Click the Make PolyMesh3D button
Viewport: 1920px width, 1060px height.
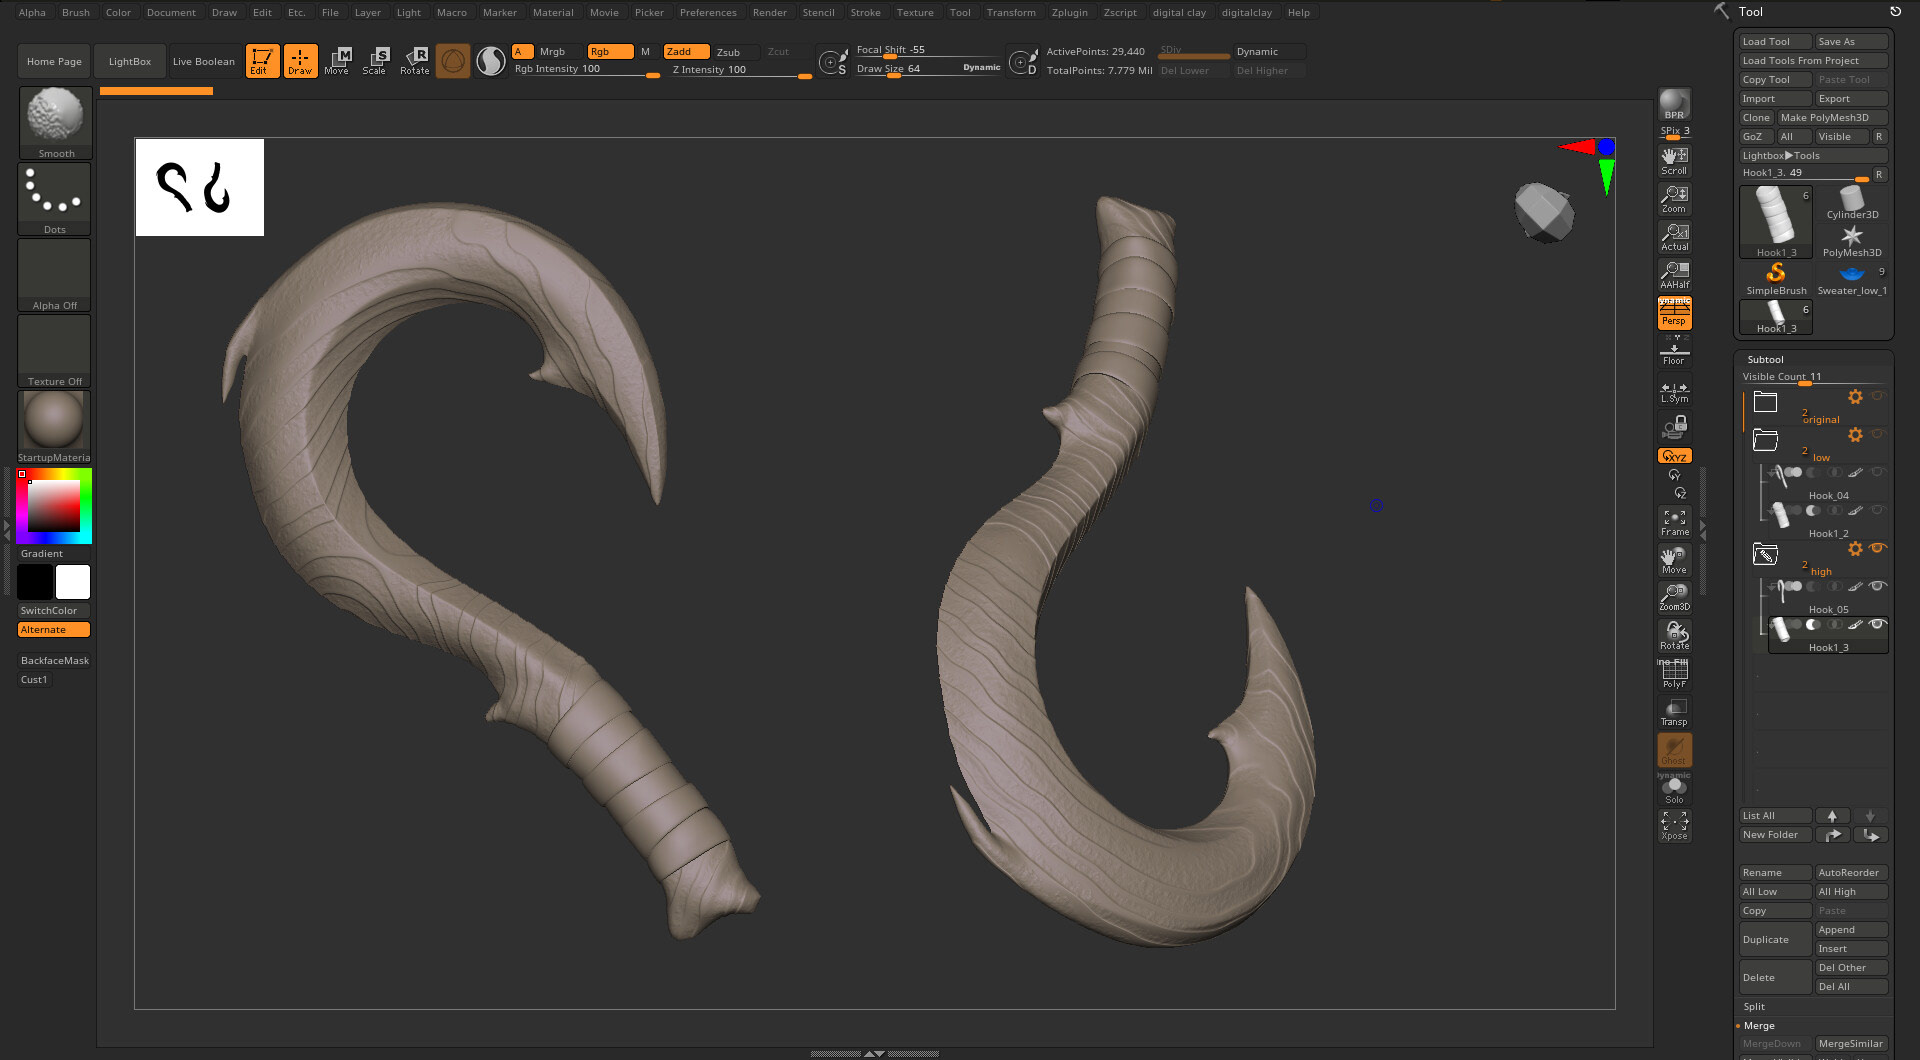1831,117
